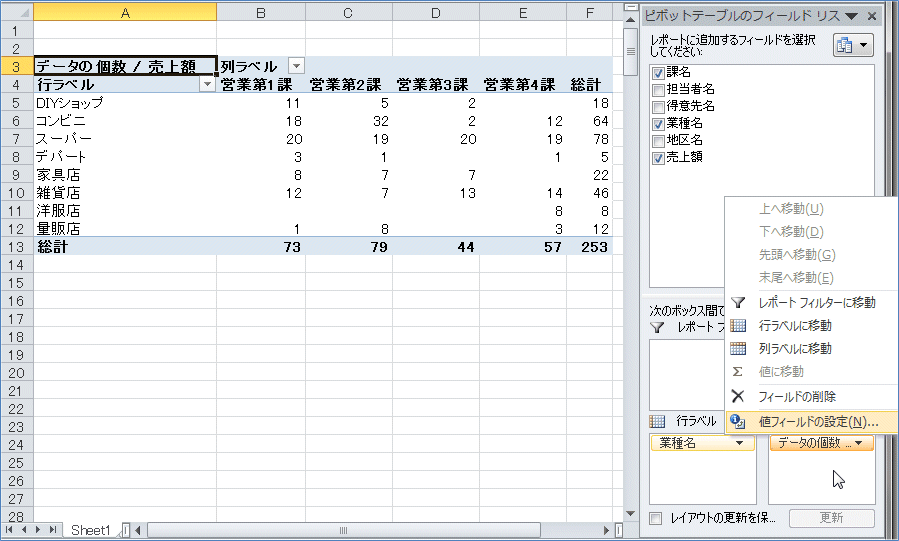The image size is (899, 541).
Task: Click the 更新 button
Action: [831, 518]
